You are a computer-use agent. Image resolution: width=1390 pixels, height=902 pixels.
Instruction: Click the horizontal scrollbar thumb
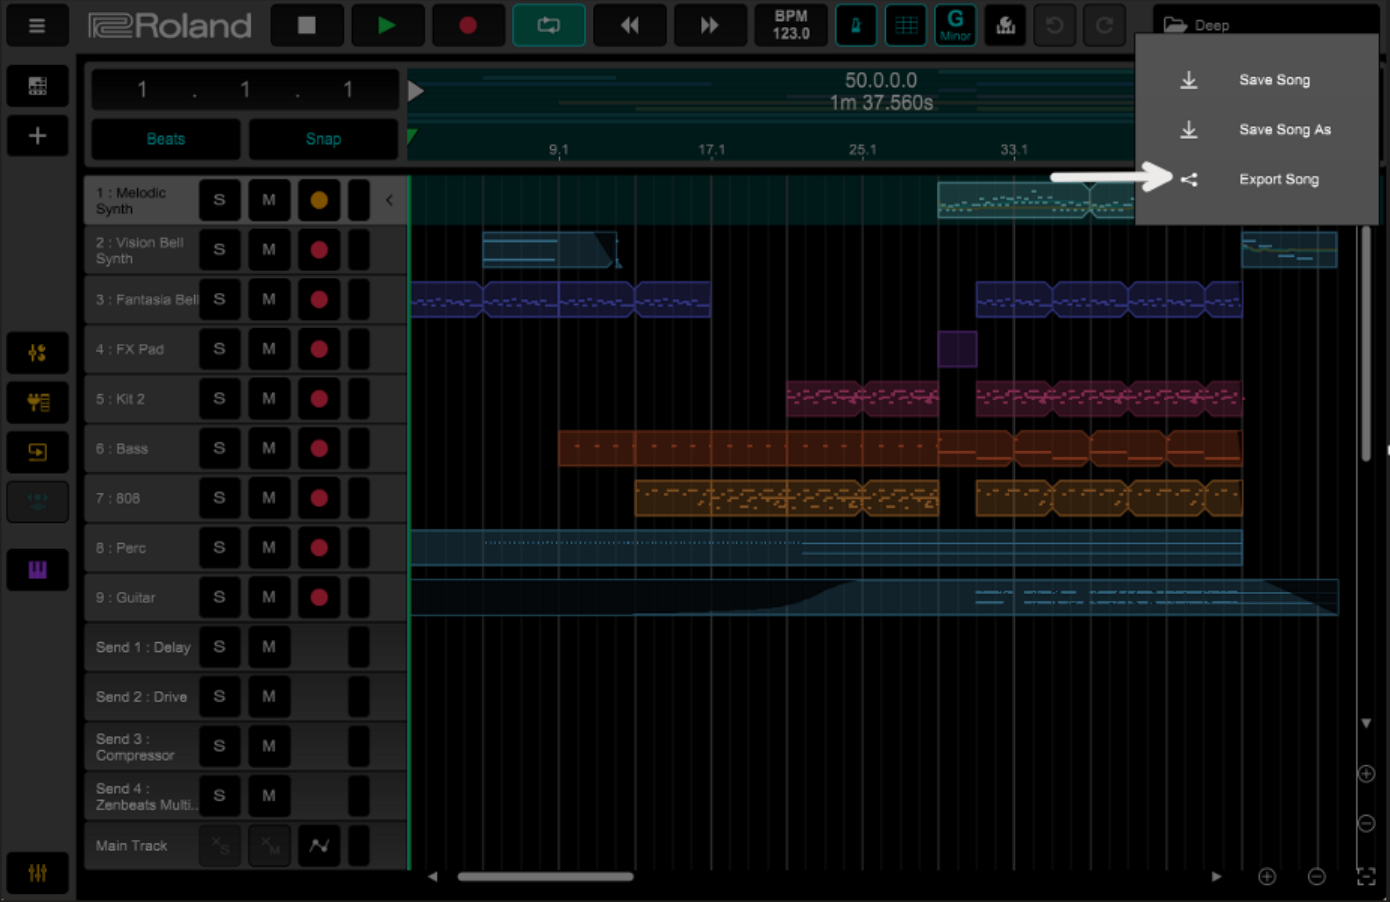point(545,877)
